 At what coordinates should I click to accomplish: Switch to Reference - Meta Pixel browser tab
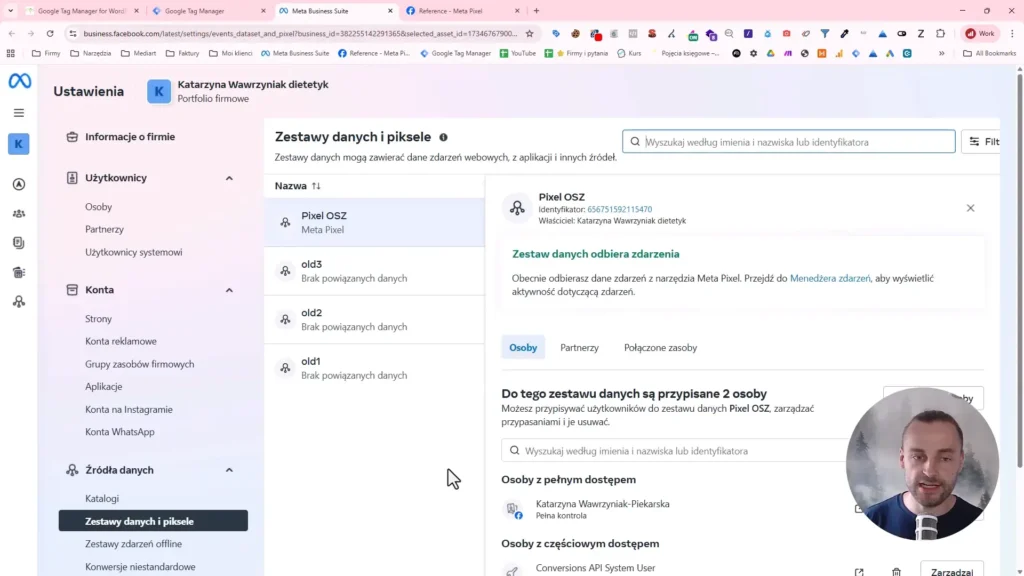462,10
